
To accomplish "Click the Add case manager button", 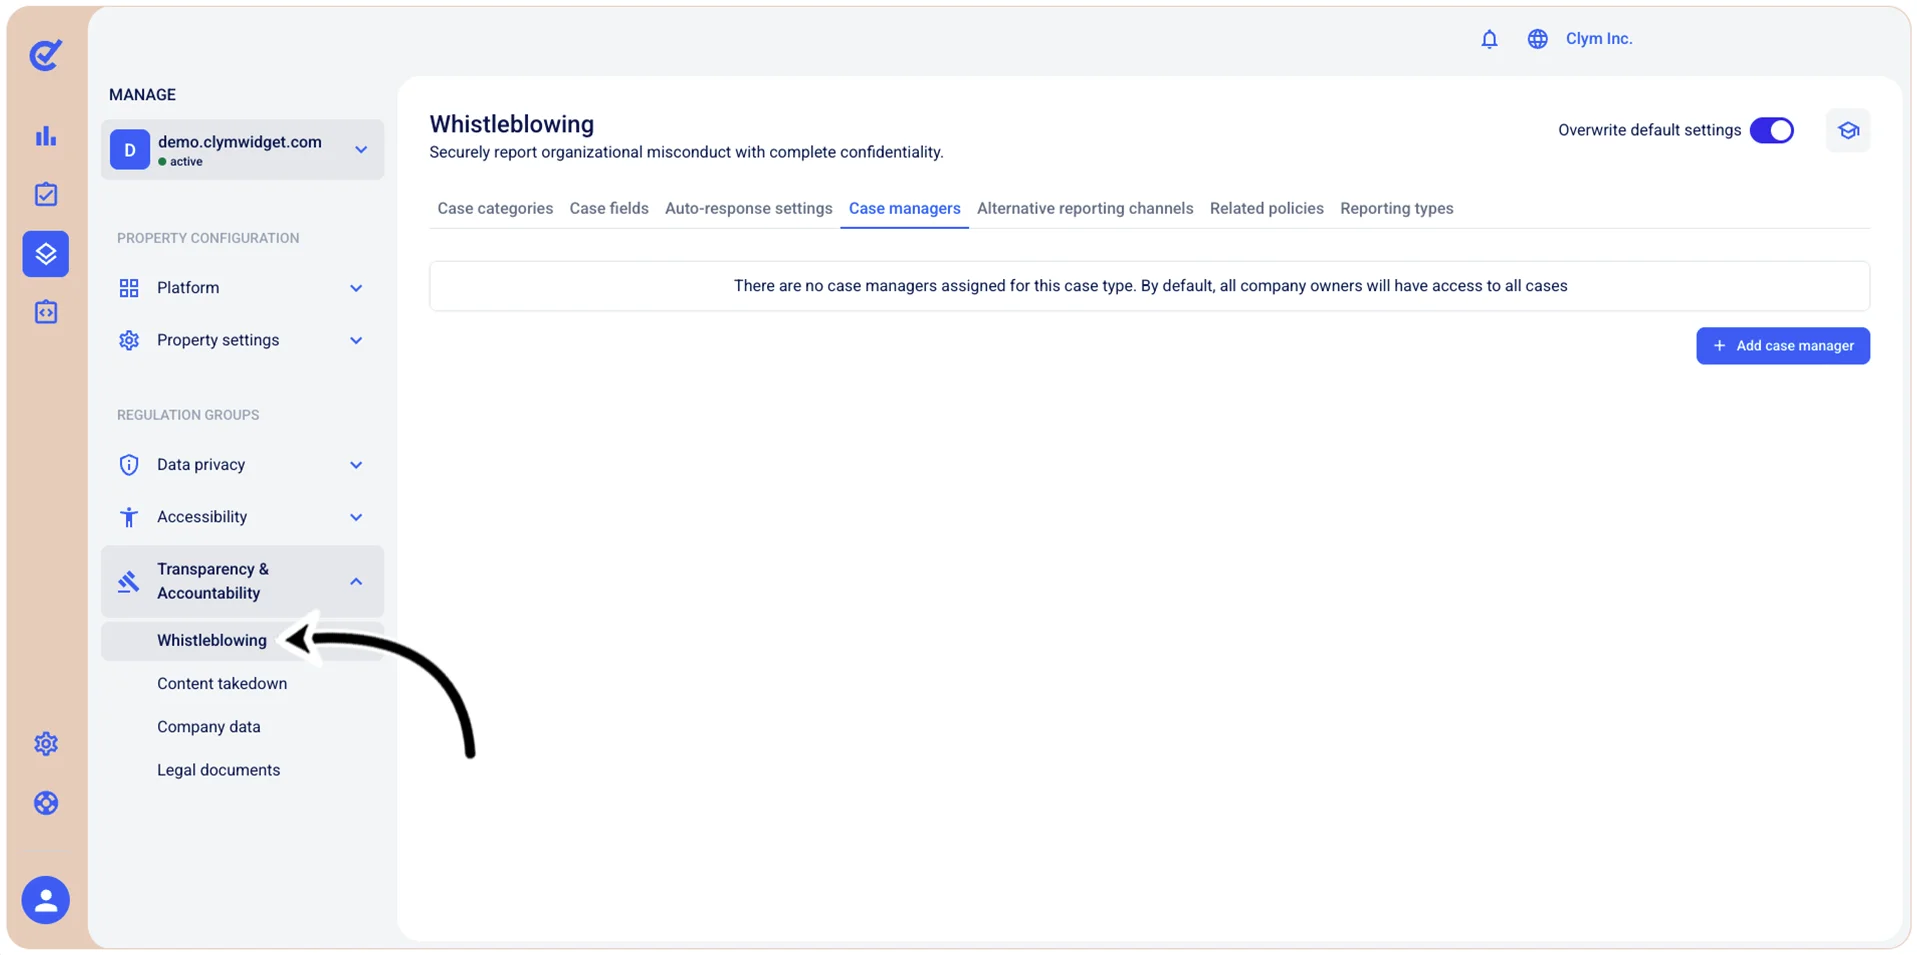I will (1783, 346).
